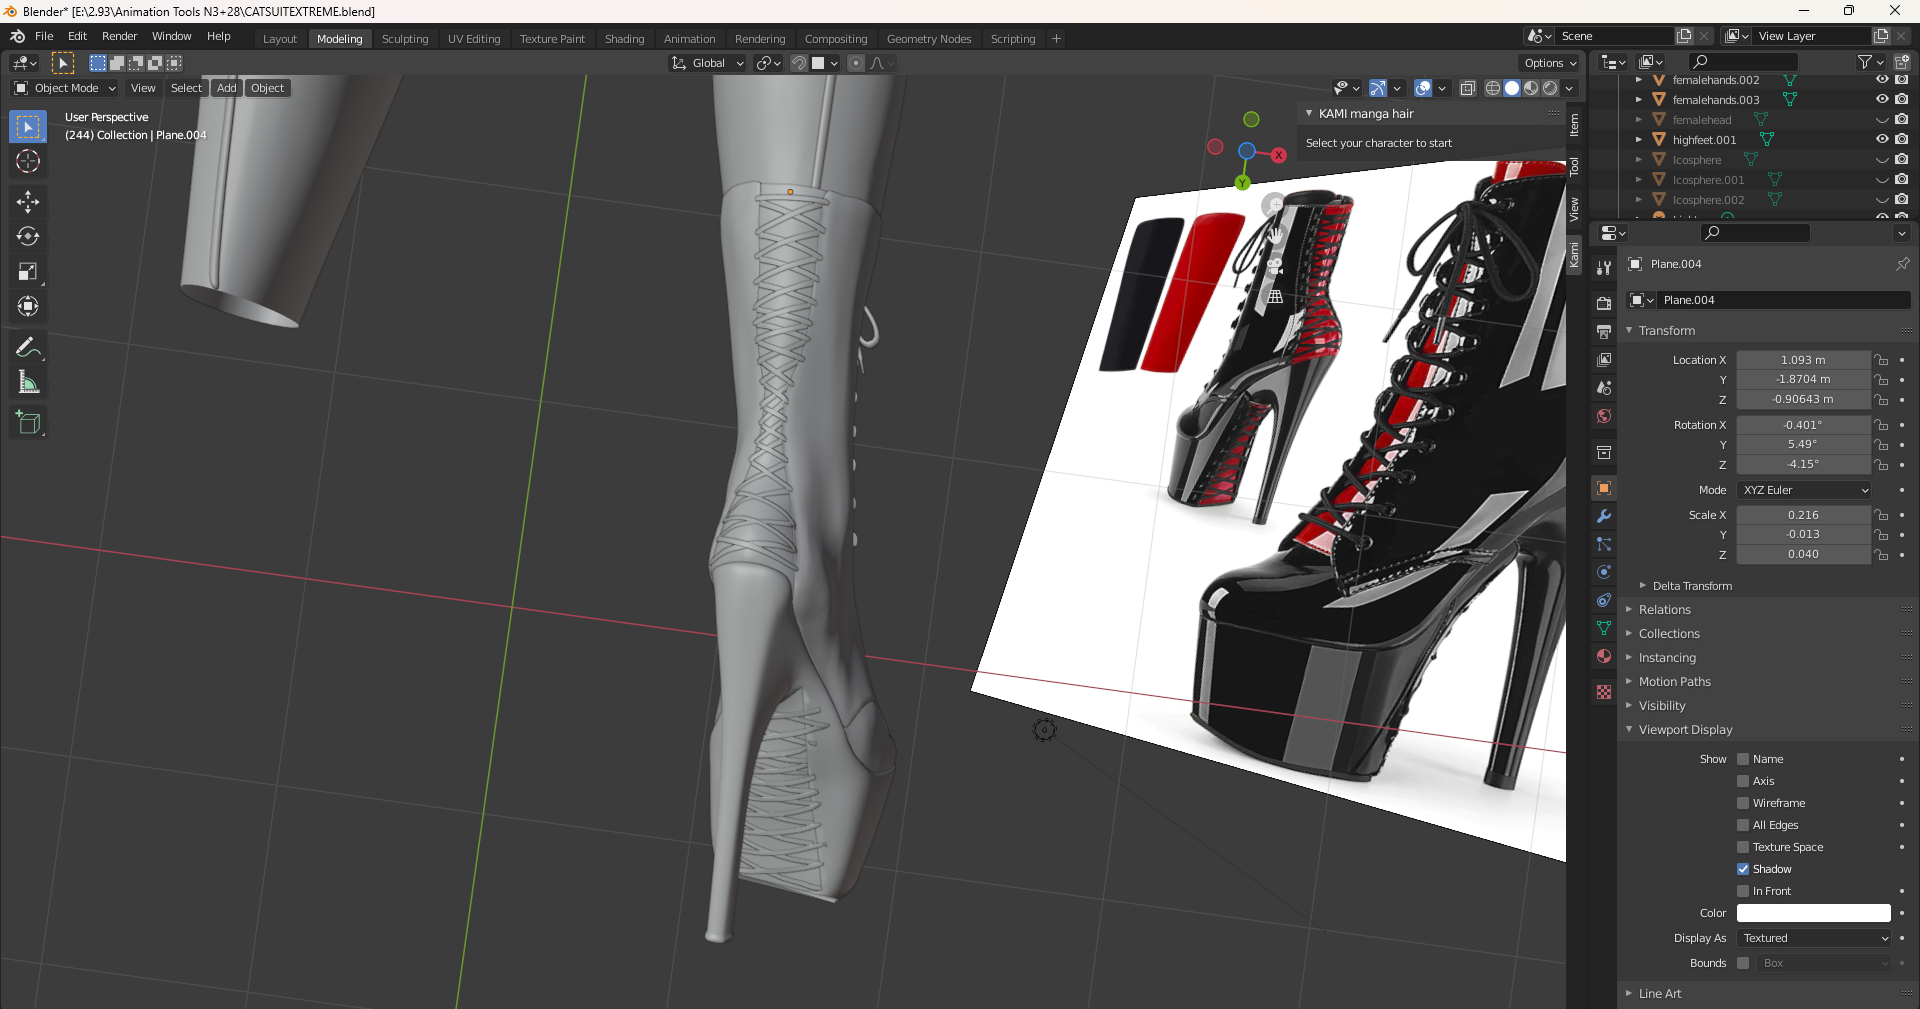The width and height of the screenshot is (1920, 1009).
Task: Open the World properties tab
Action: tap(1604, 416)
